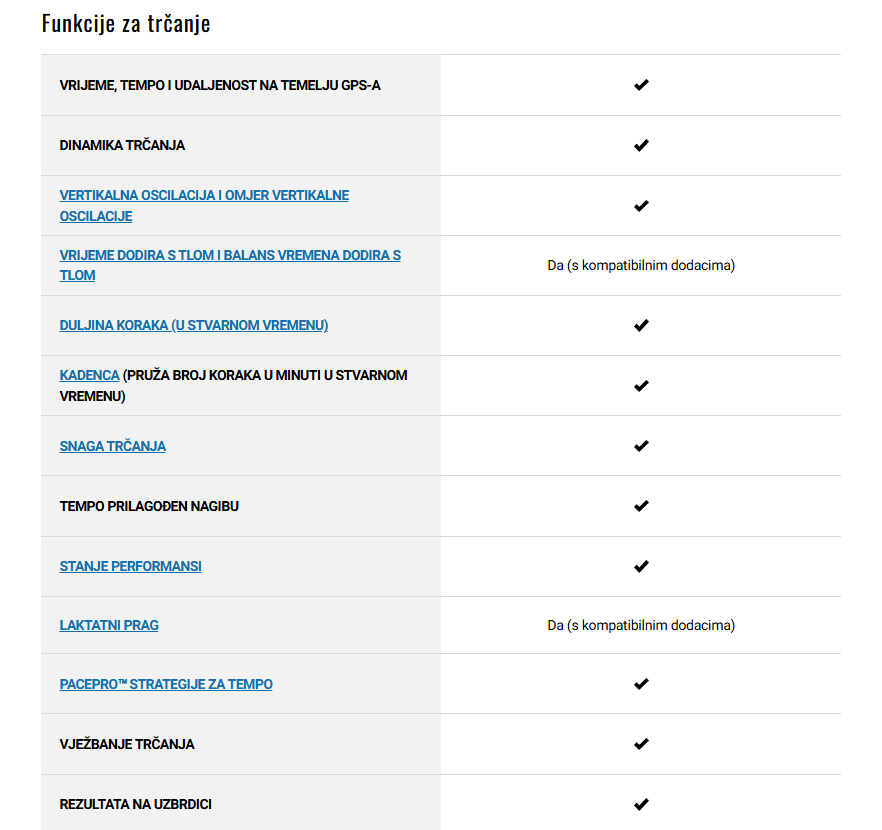Click checkmark in Vertikalna oscilacija row
Image resolution: width=882 pixels, height=830 pixels.
click(x=641, y=206)
